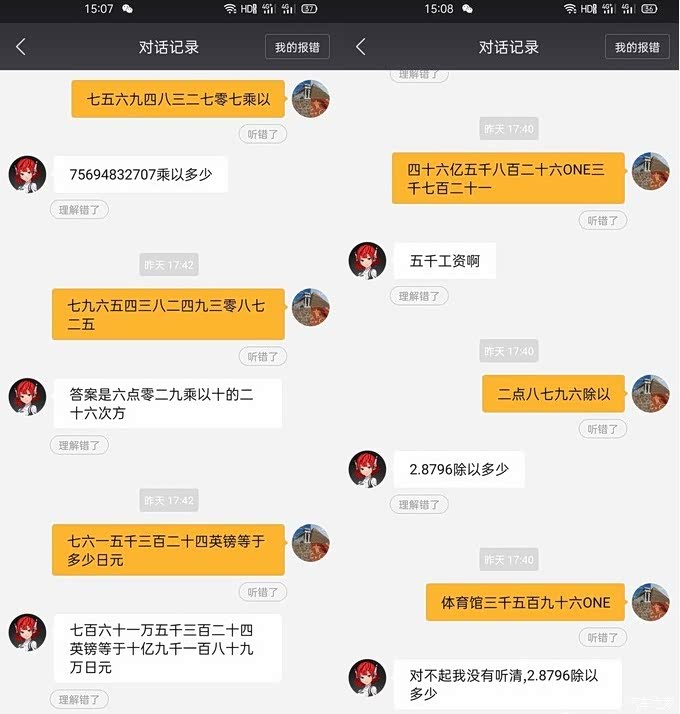Image resolution: width=680 pixels, height=714 pixels.
Task: Flag 体育馆三千五百九十六ONE message as 听错了
Action: point(603,638)
